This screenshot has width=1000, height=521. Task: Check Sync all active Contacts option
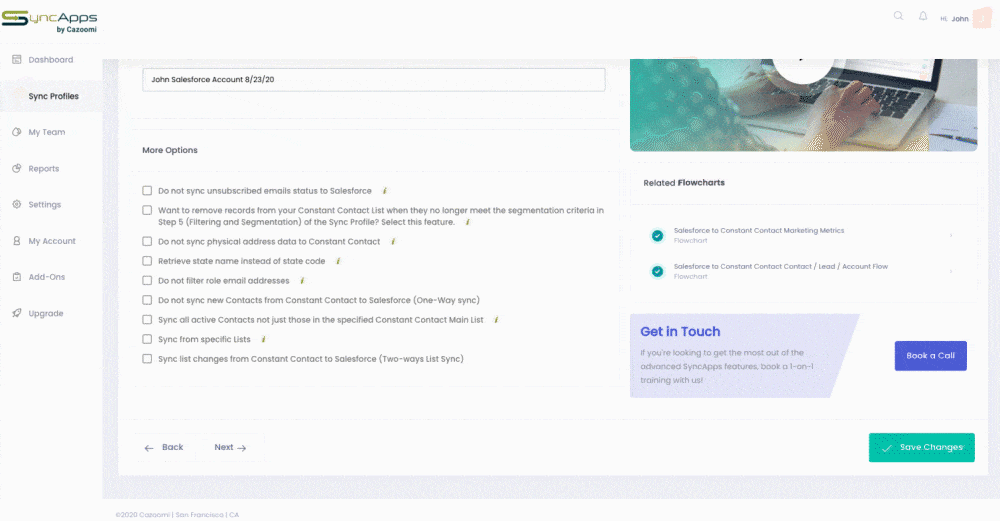click(x=147, y=319)
